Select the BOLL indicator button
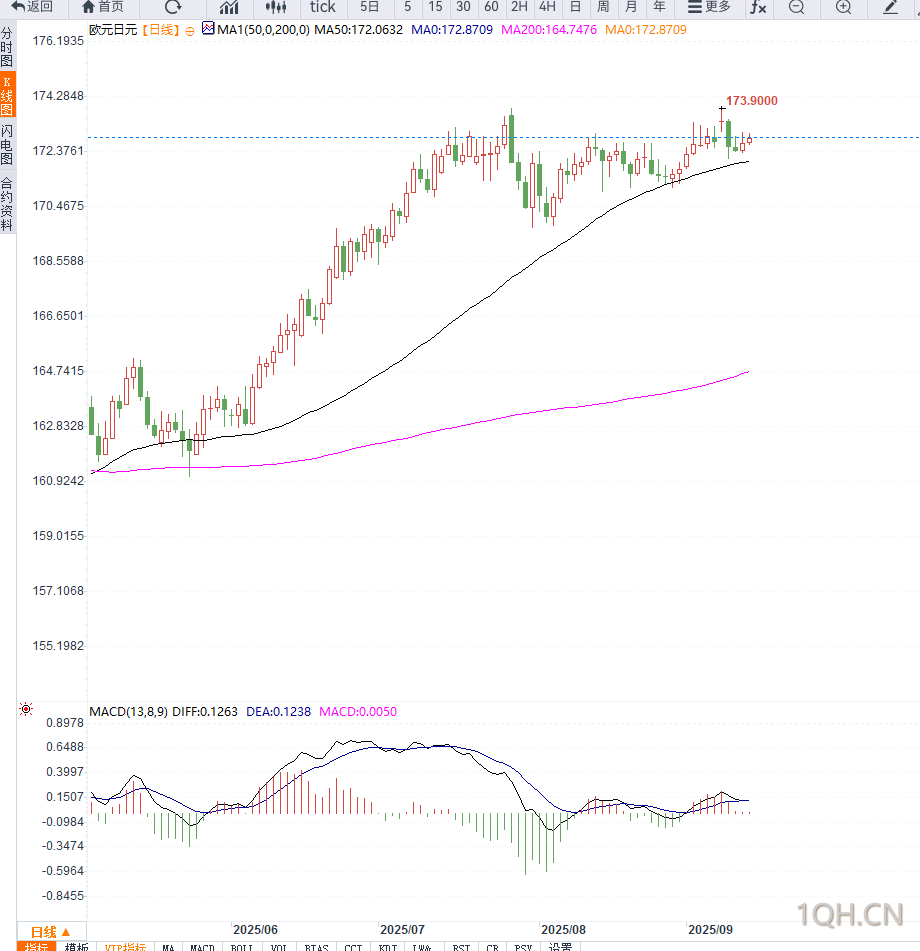The image size is (920, 951). click(x=241, y=947)
